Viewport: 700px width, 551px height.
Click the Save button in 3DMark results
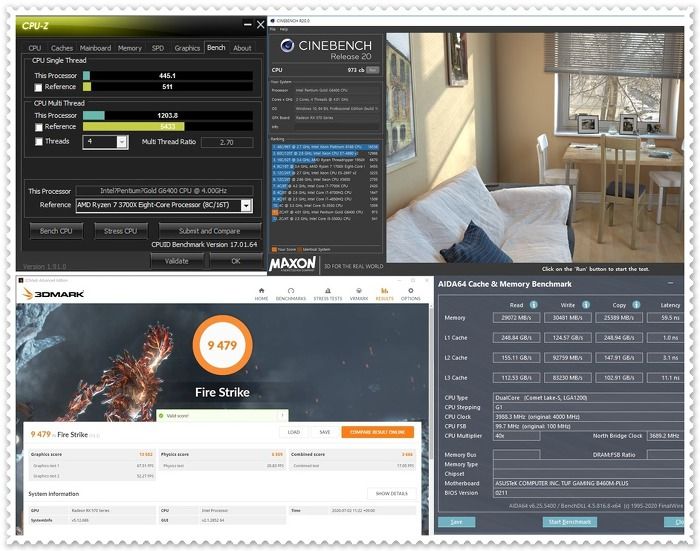pyautogui.click(x=325, y=432)
